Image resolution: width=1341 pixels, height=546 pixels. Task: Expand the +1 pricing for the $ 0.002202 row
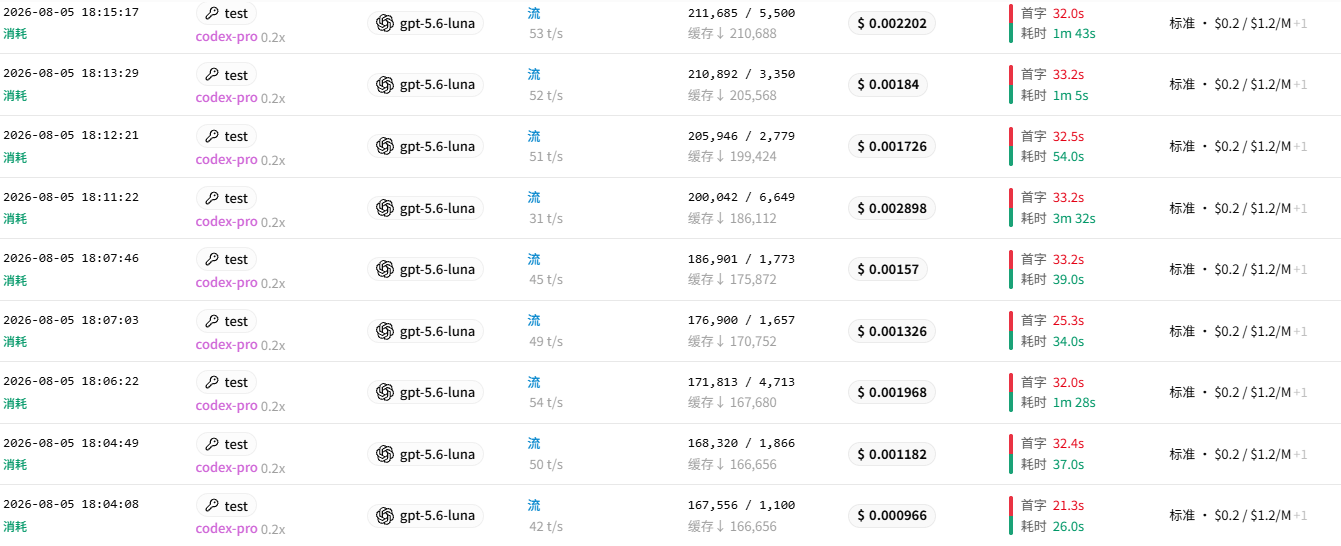(1300, 23)
